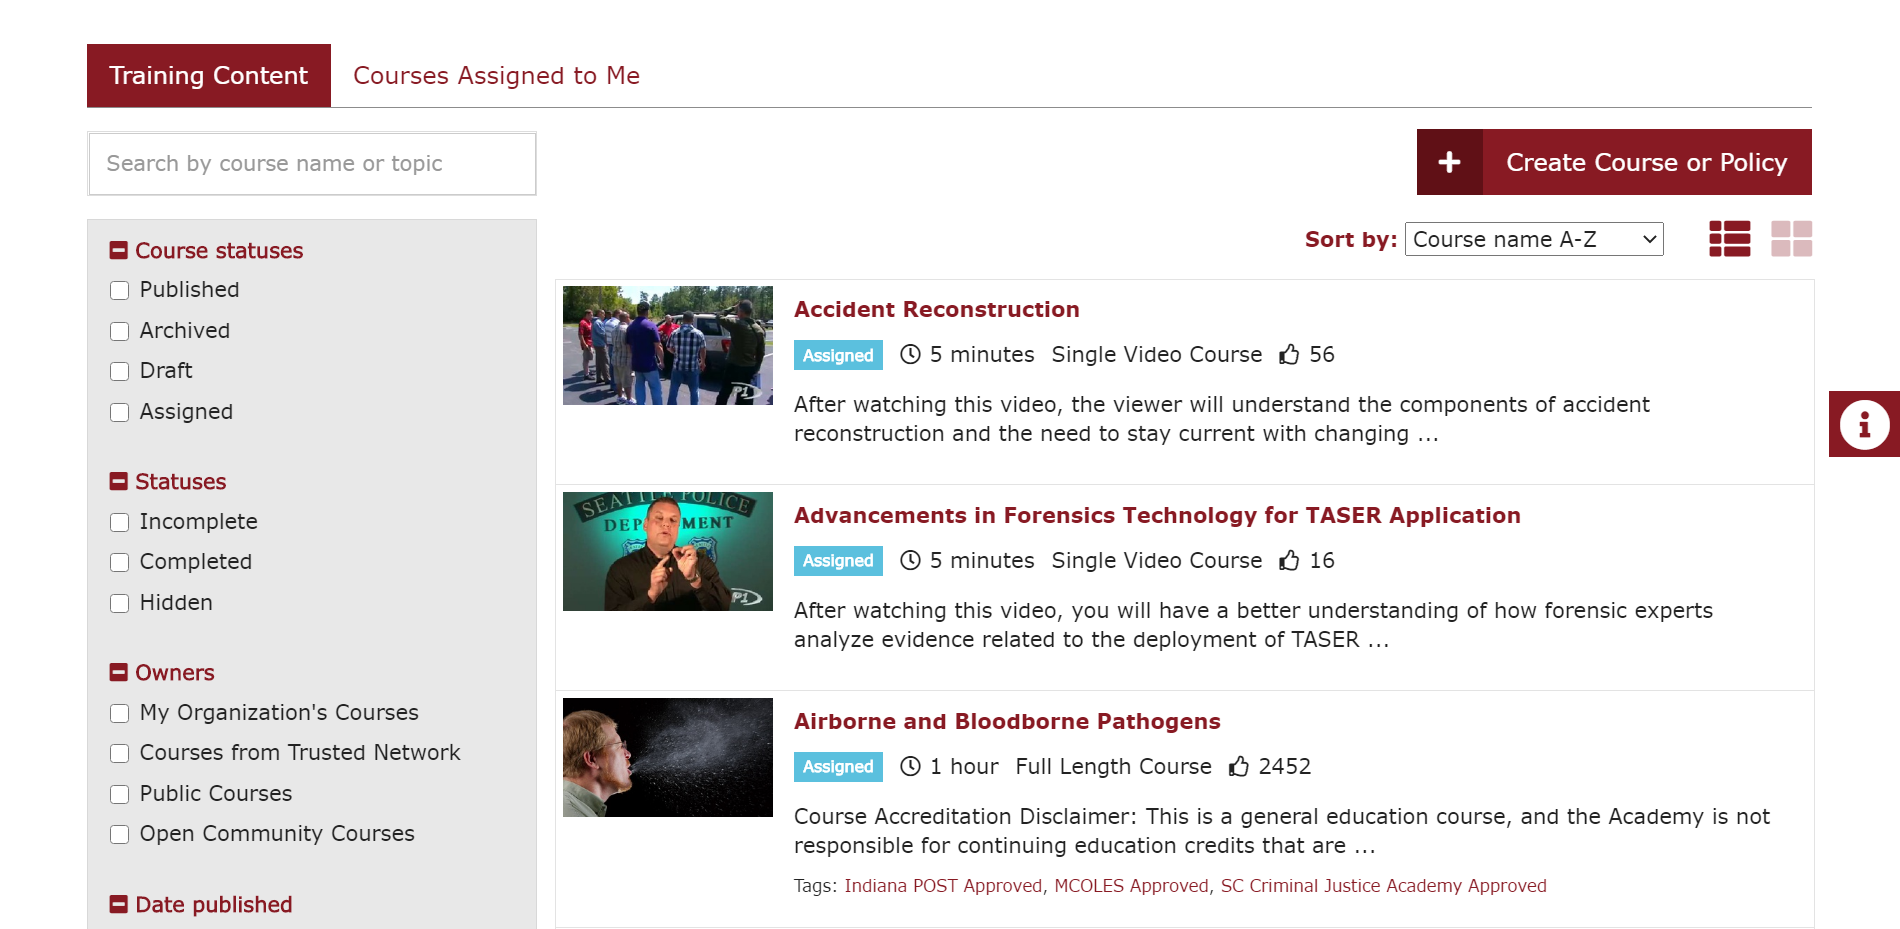The width and height of the screenshot is (1900, 929).
Task: Check the Published status checkbox
Action: tap(120, 290)
